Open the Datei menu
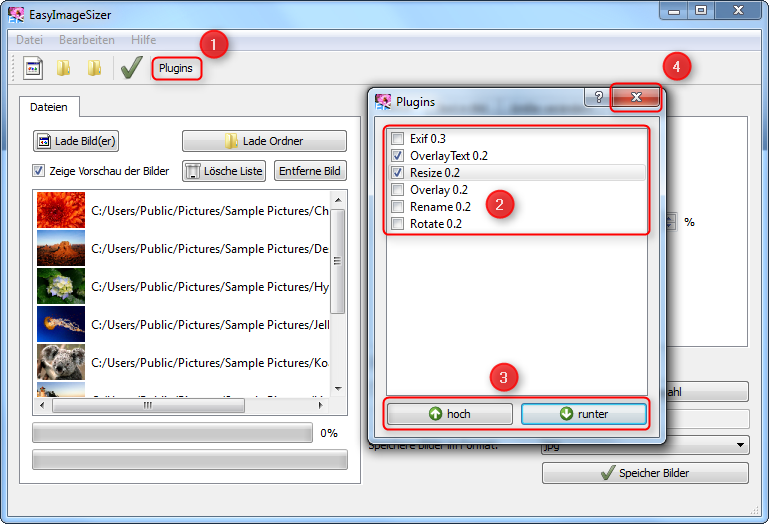Image resolution: width=769 pixels, height=524 pixels. [29, 40]
